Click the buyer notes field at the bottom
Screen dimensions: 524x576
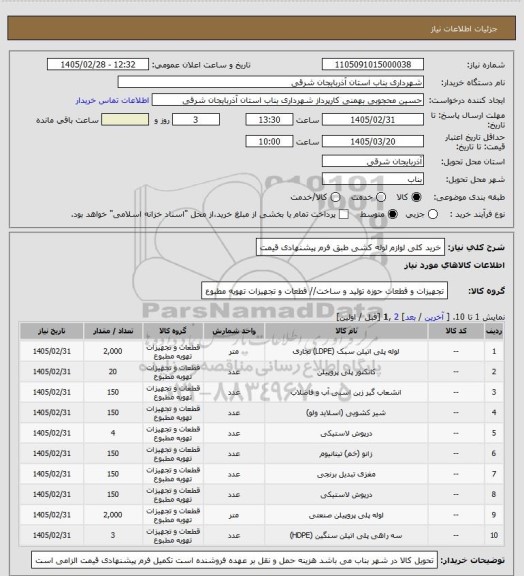235,561
